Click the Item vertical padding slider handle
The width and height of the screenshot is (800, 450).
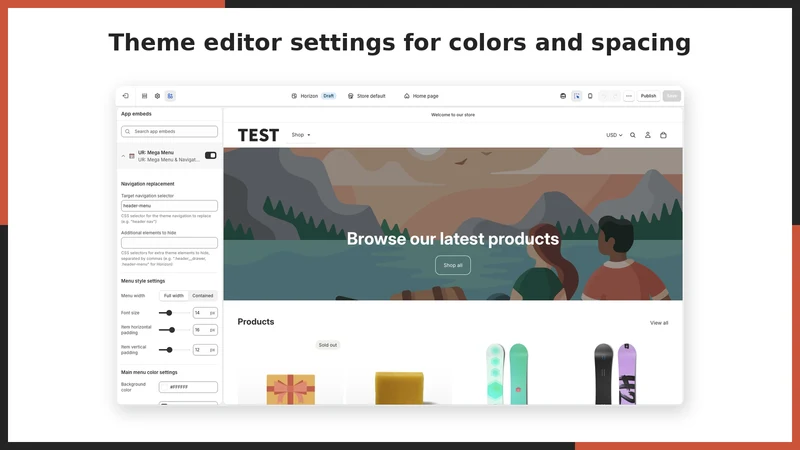point(169,350)
